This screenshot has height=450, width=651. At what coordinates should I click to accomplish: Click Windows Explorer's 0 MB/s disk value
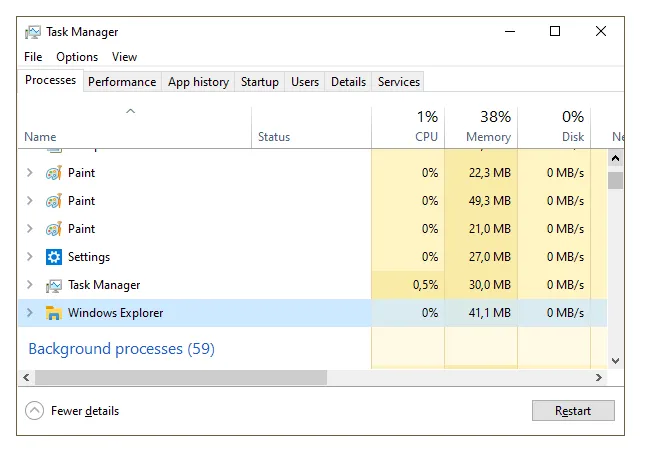pos(565,313)
